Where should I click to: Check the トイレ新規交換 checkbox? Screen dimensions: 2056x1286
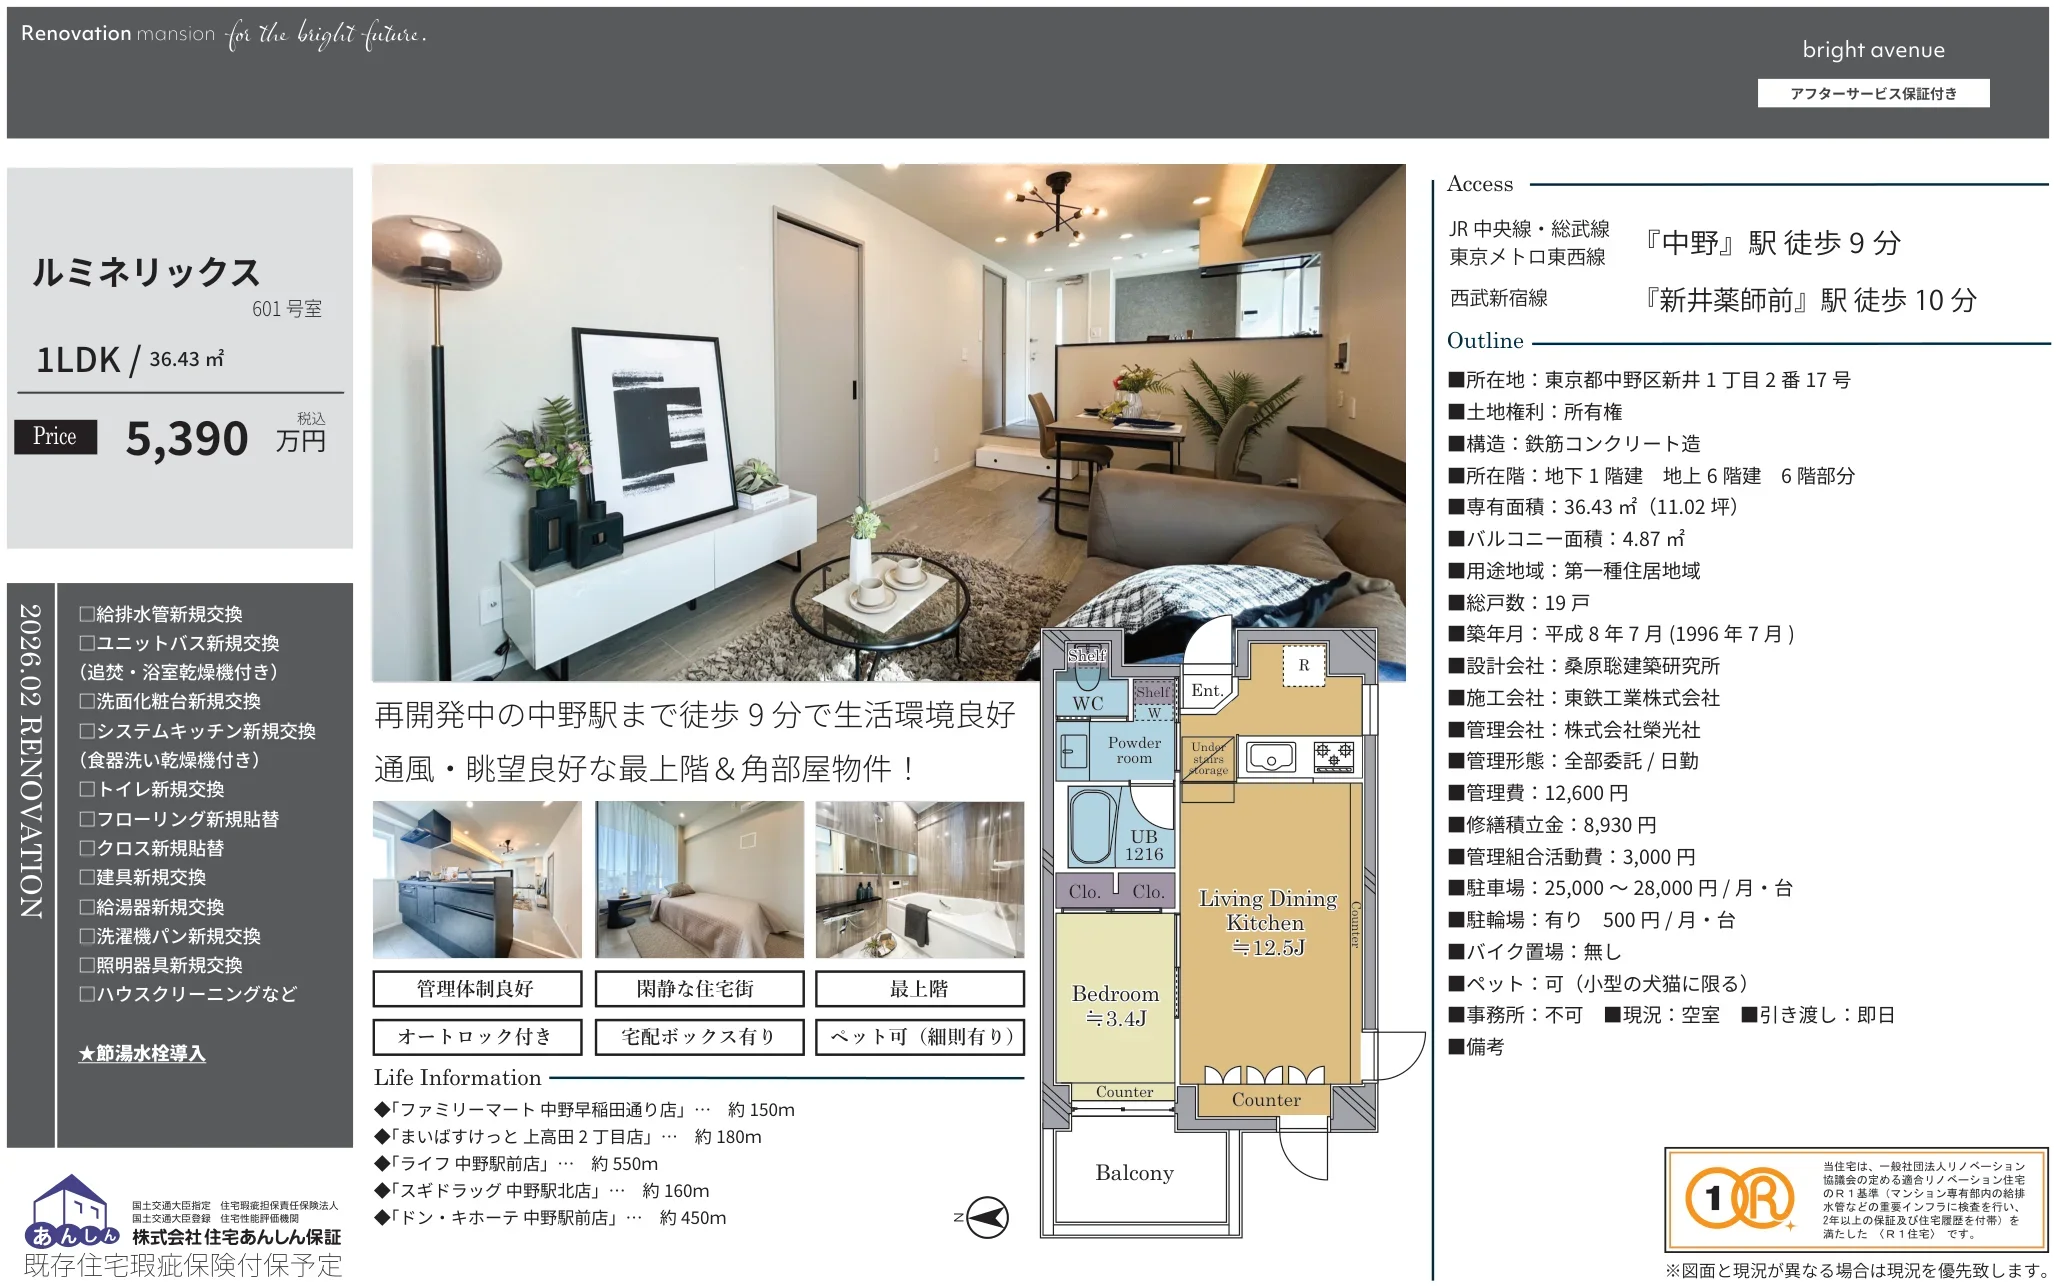point(87,789)
